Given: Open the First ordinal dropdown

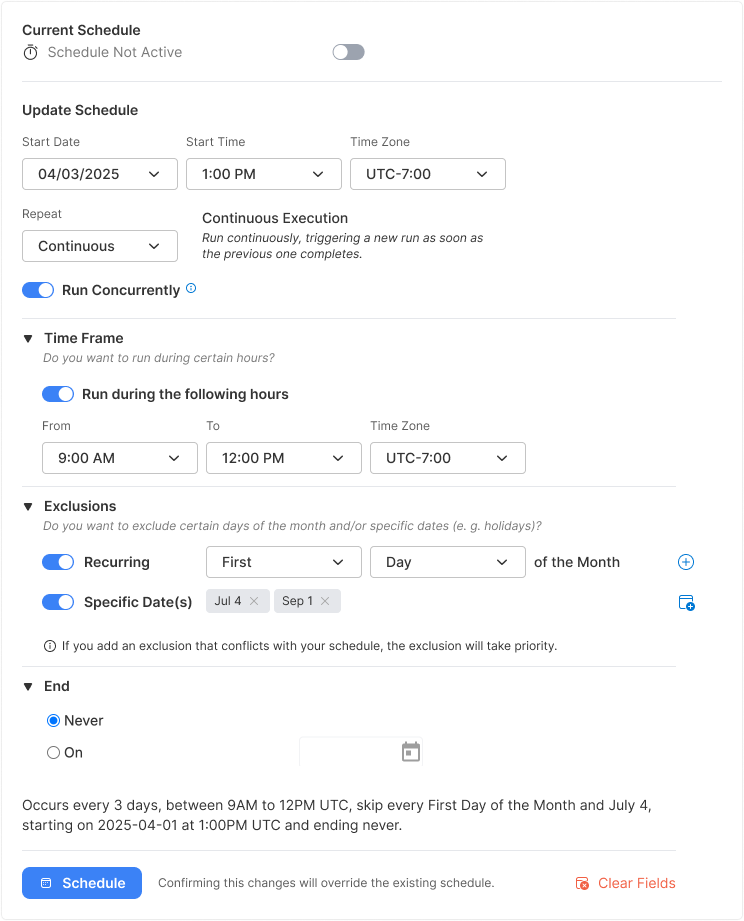Looking at the screenshot, I should (x=284, y=562).
